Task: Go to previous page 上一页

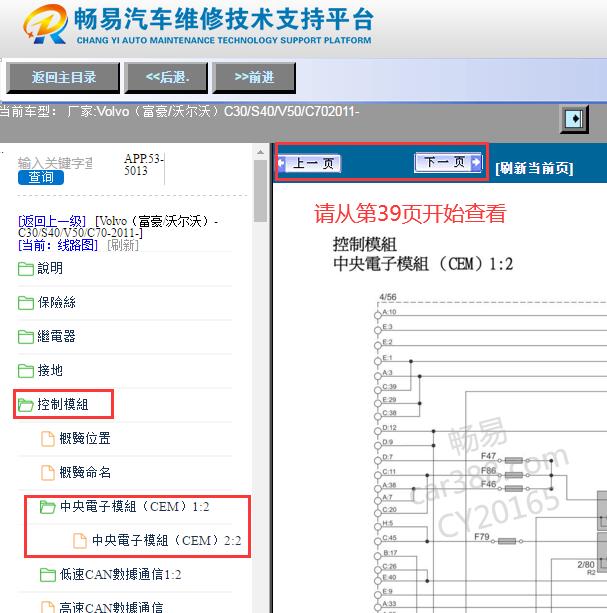Action: pos(309,163)
